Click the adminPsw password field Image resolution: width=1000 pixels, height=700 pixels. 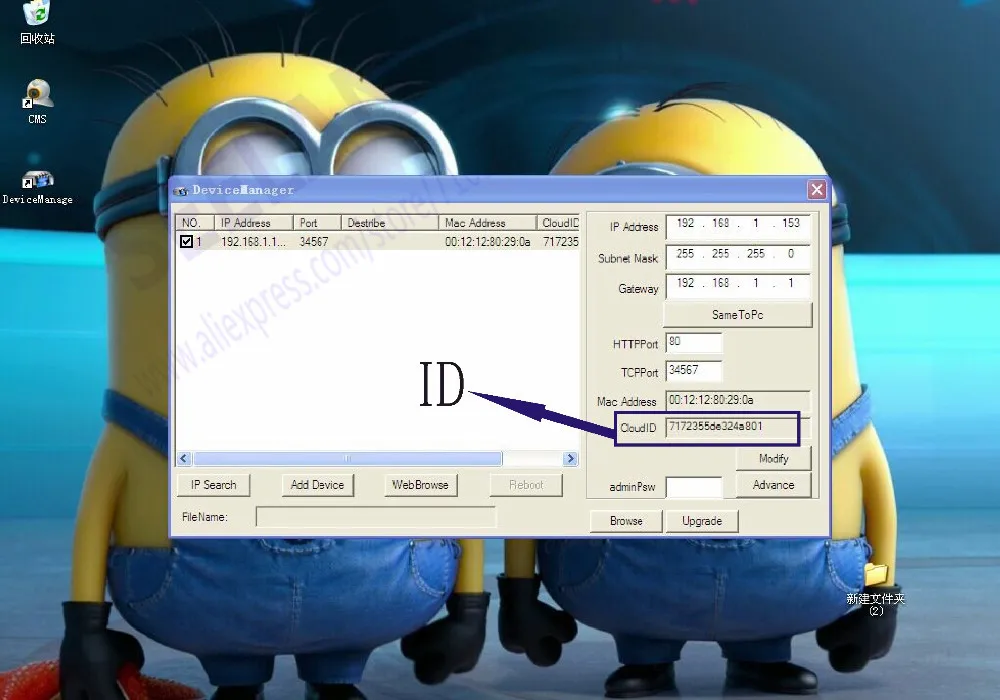694,488
